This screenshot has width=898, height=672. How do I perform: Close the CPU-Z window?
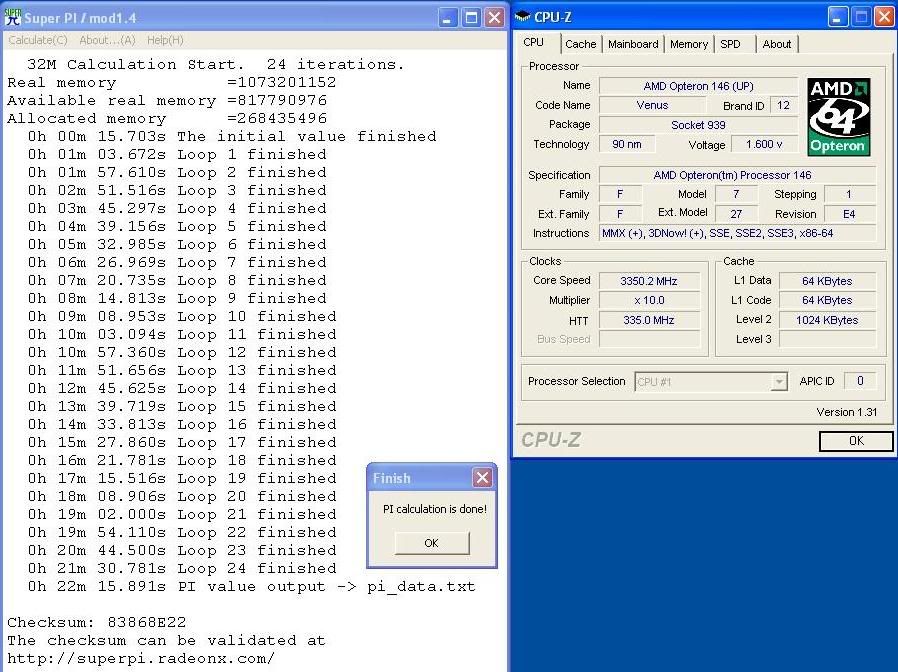(x=884, y=17)
